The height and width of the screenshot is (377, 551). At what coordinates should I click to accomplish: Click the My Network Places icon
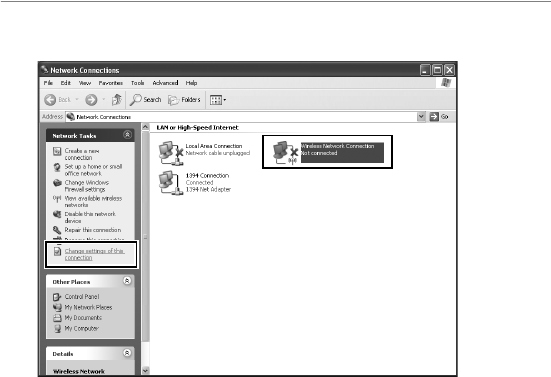pos(57,307)
